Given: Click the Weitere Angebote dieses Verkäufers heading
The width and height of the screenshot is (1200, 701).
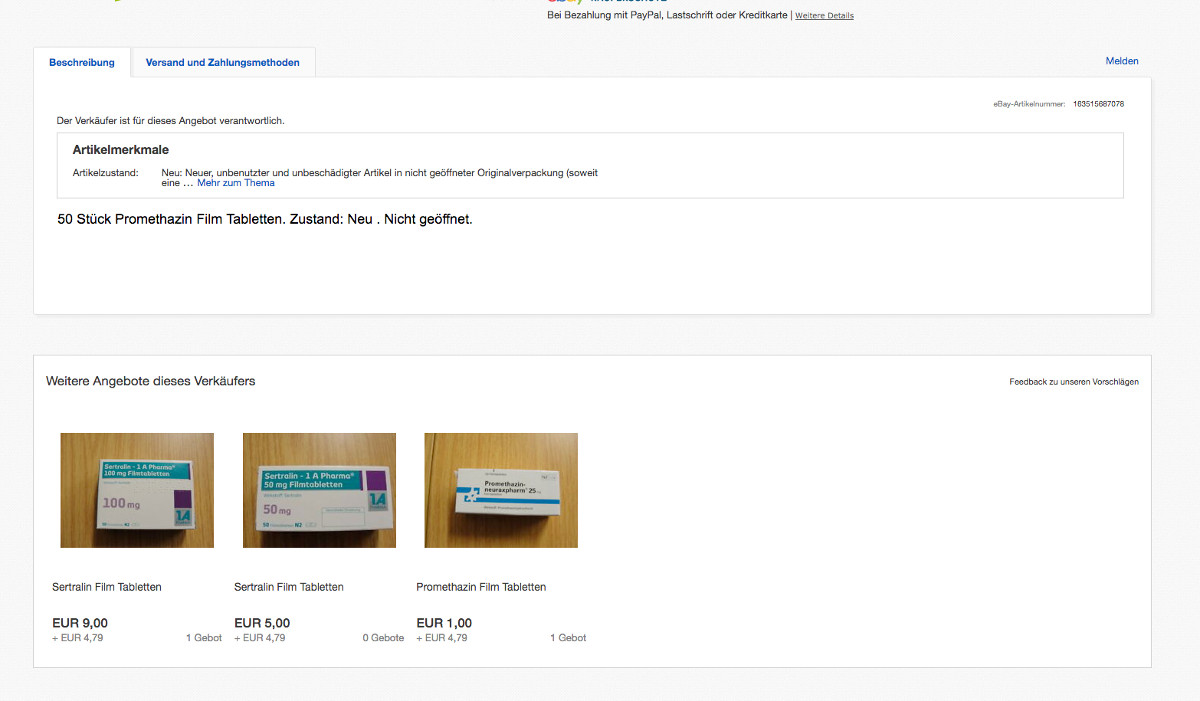Looking at the screenshot, I should pyautogui.click(x=150, y=381).
